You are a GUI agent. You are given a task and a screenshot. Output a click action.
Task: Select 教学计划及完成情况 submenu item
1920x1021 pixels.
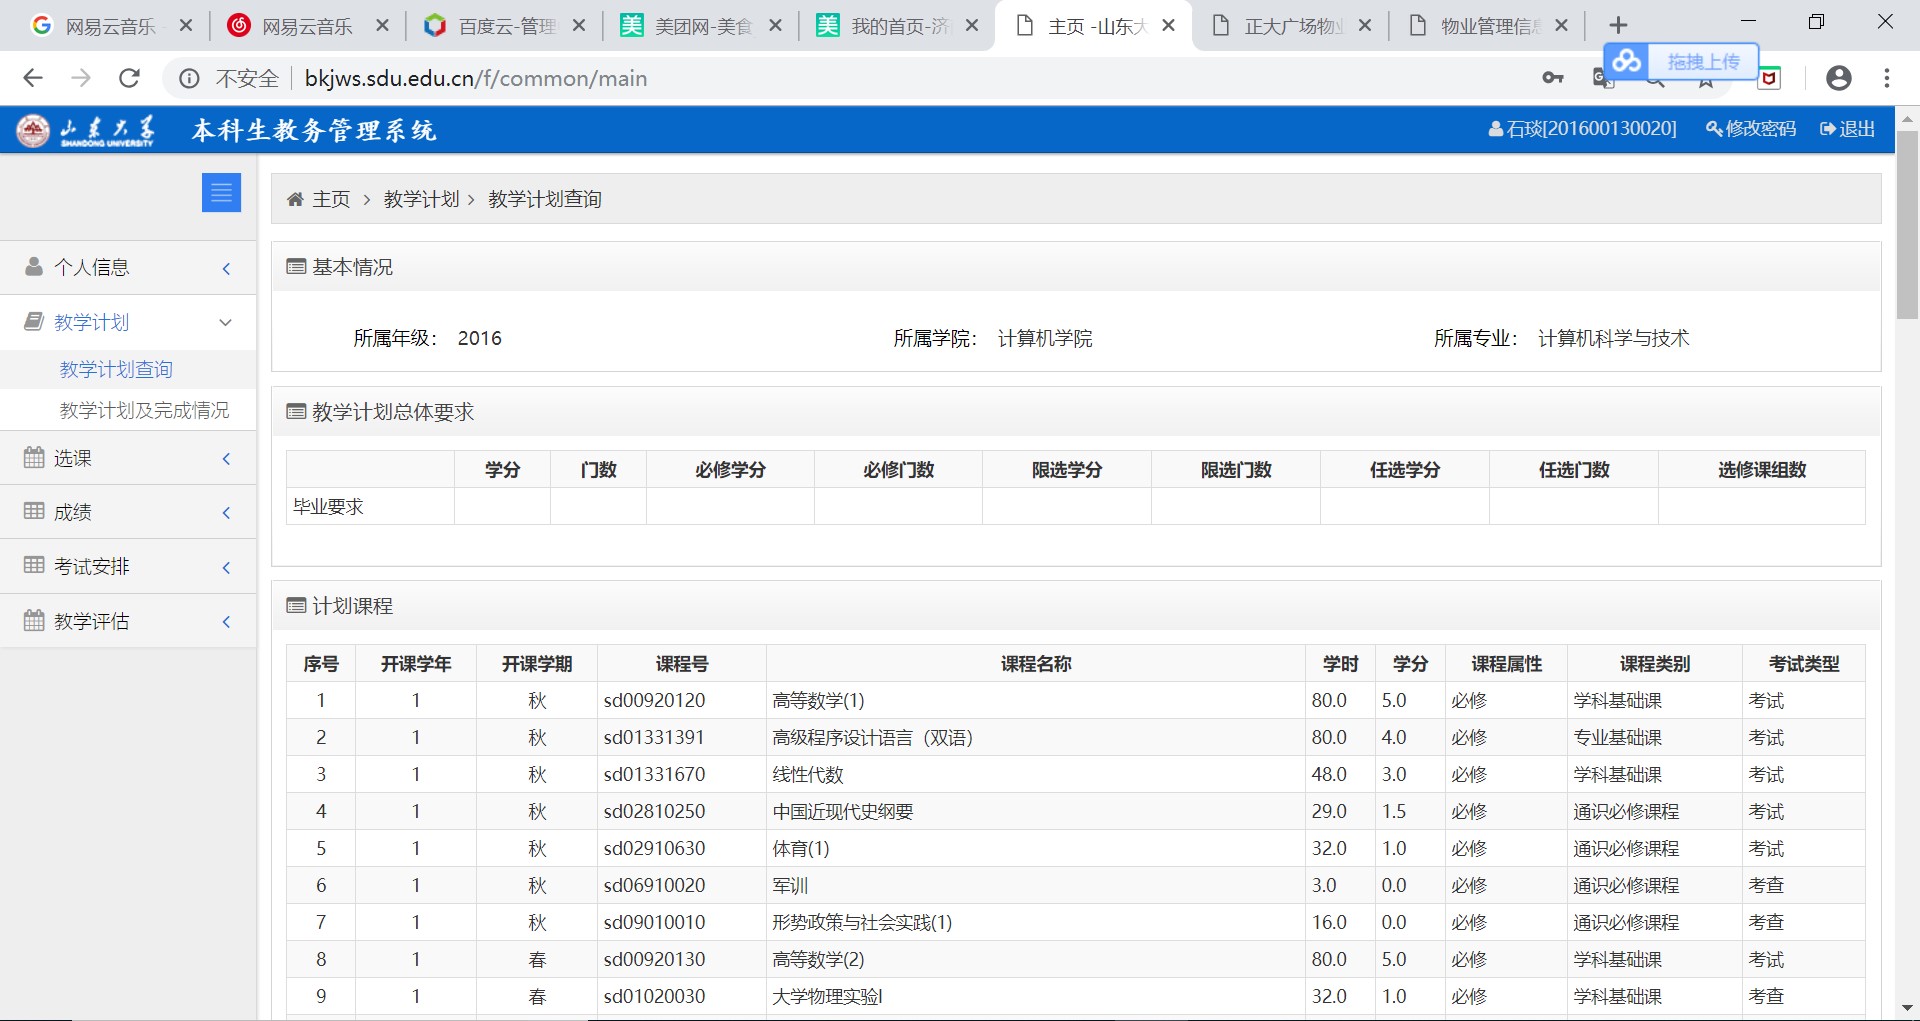click(x=144, y=410)
